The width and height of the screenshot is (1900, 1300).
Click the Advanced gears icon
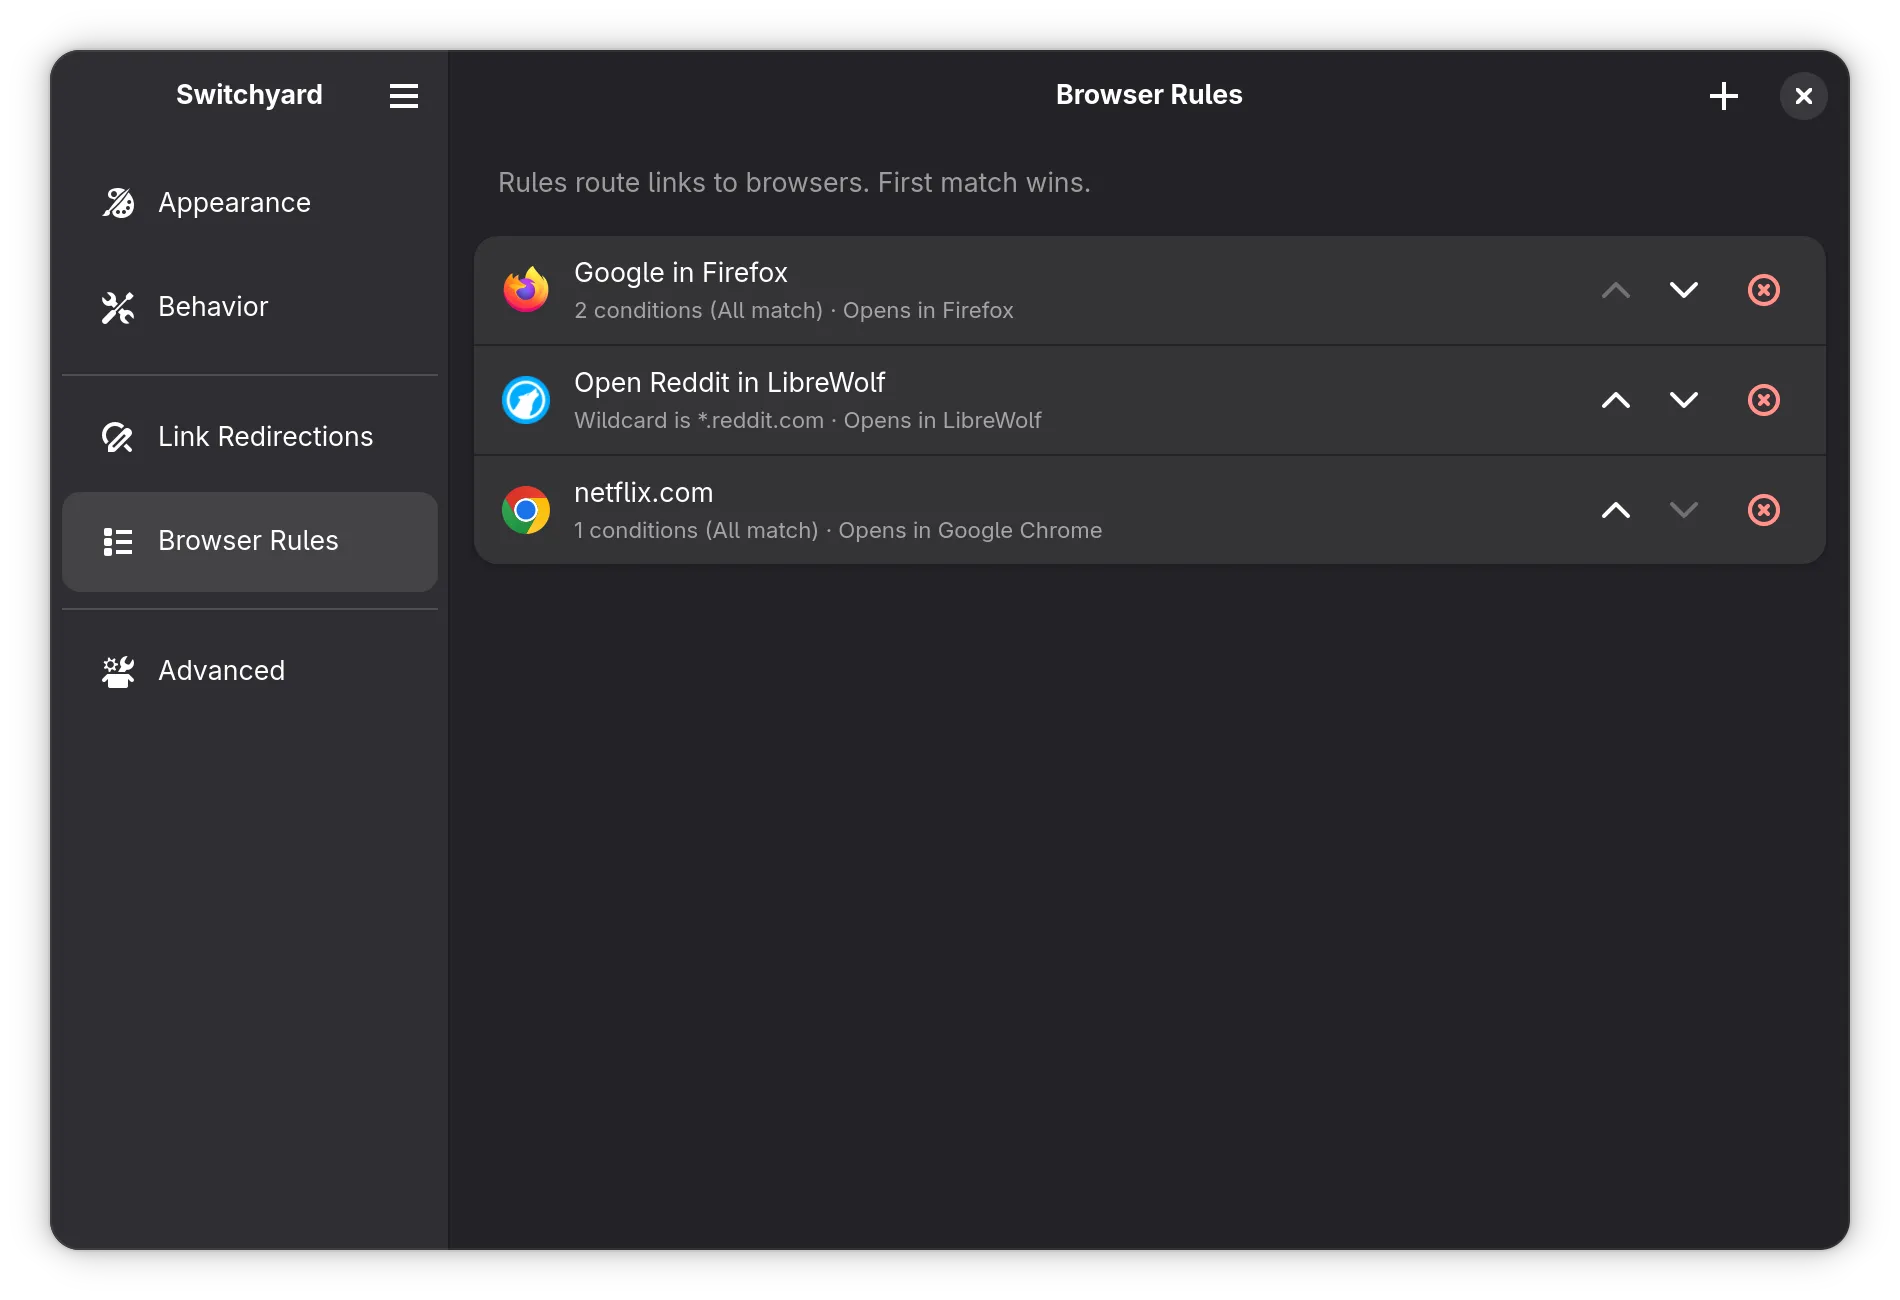click(x=118, y=671)
